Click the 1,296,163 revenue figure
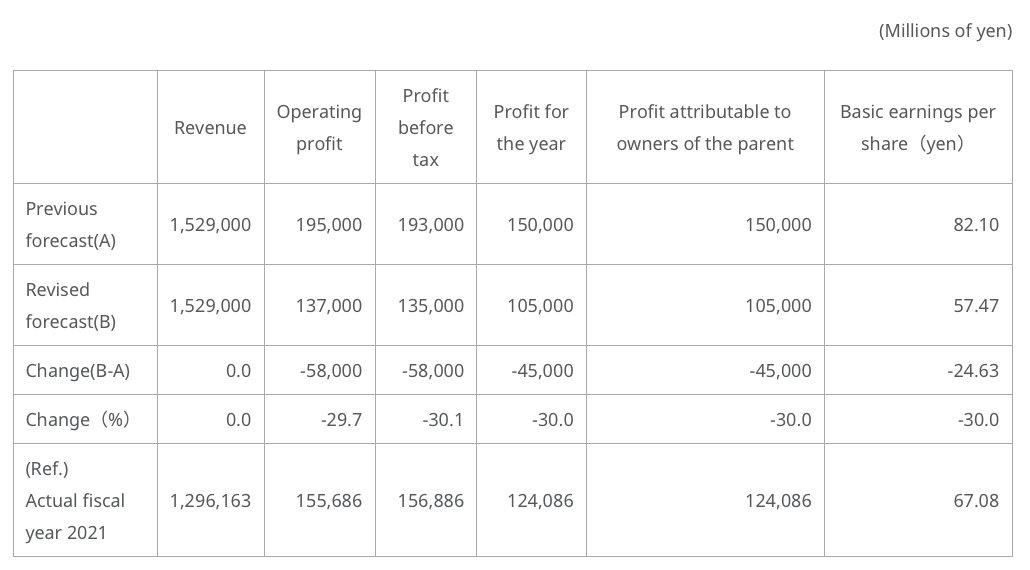The width and height of the screenshot is (1030, 570). click(x=211, y=500)
